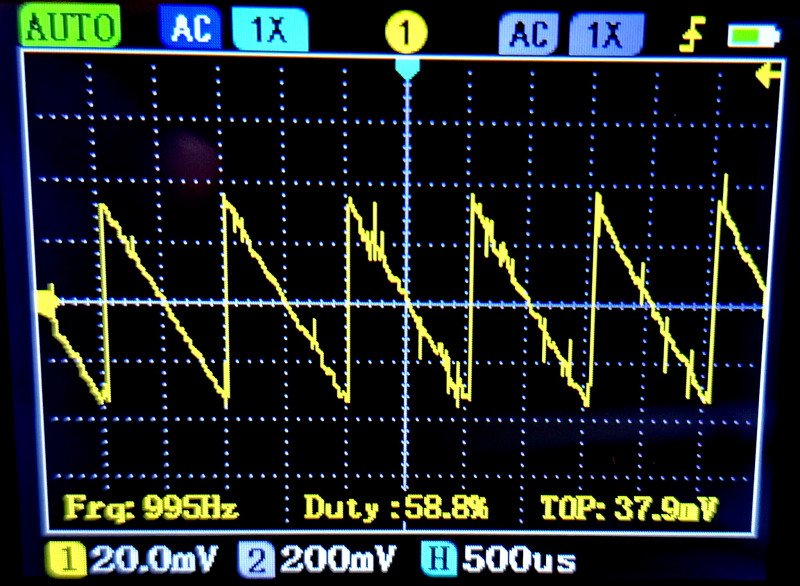The height and width of the screenshot is (586, 800).
Task: Click the cyan horizontal position marker at top
Action: pos(406,68)
